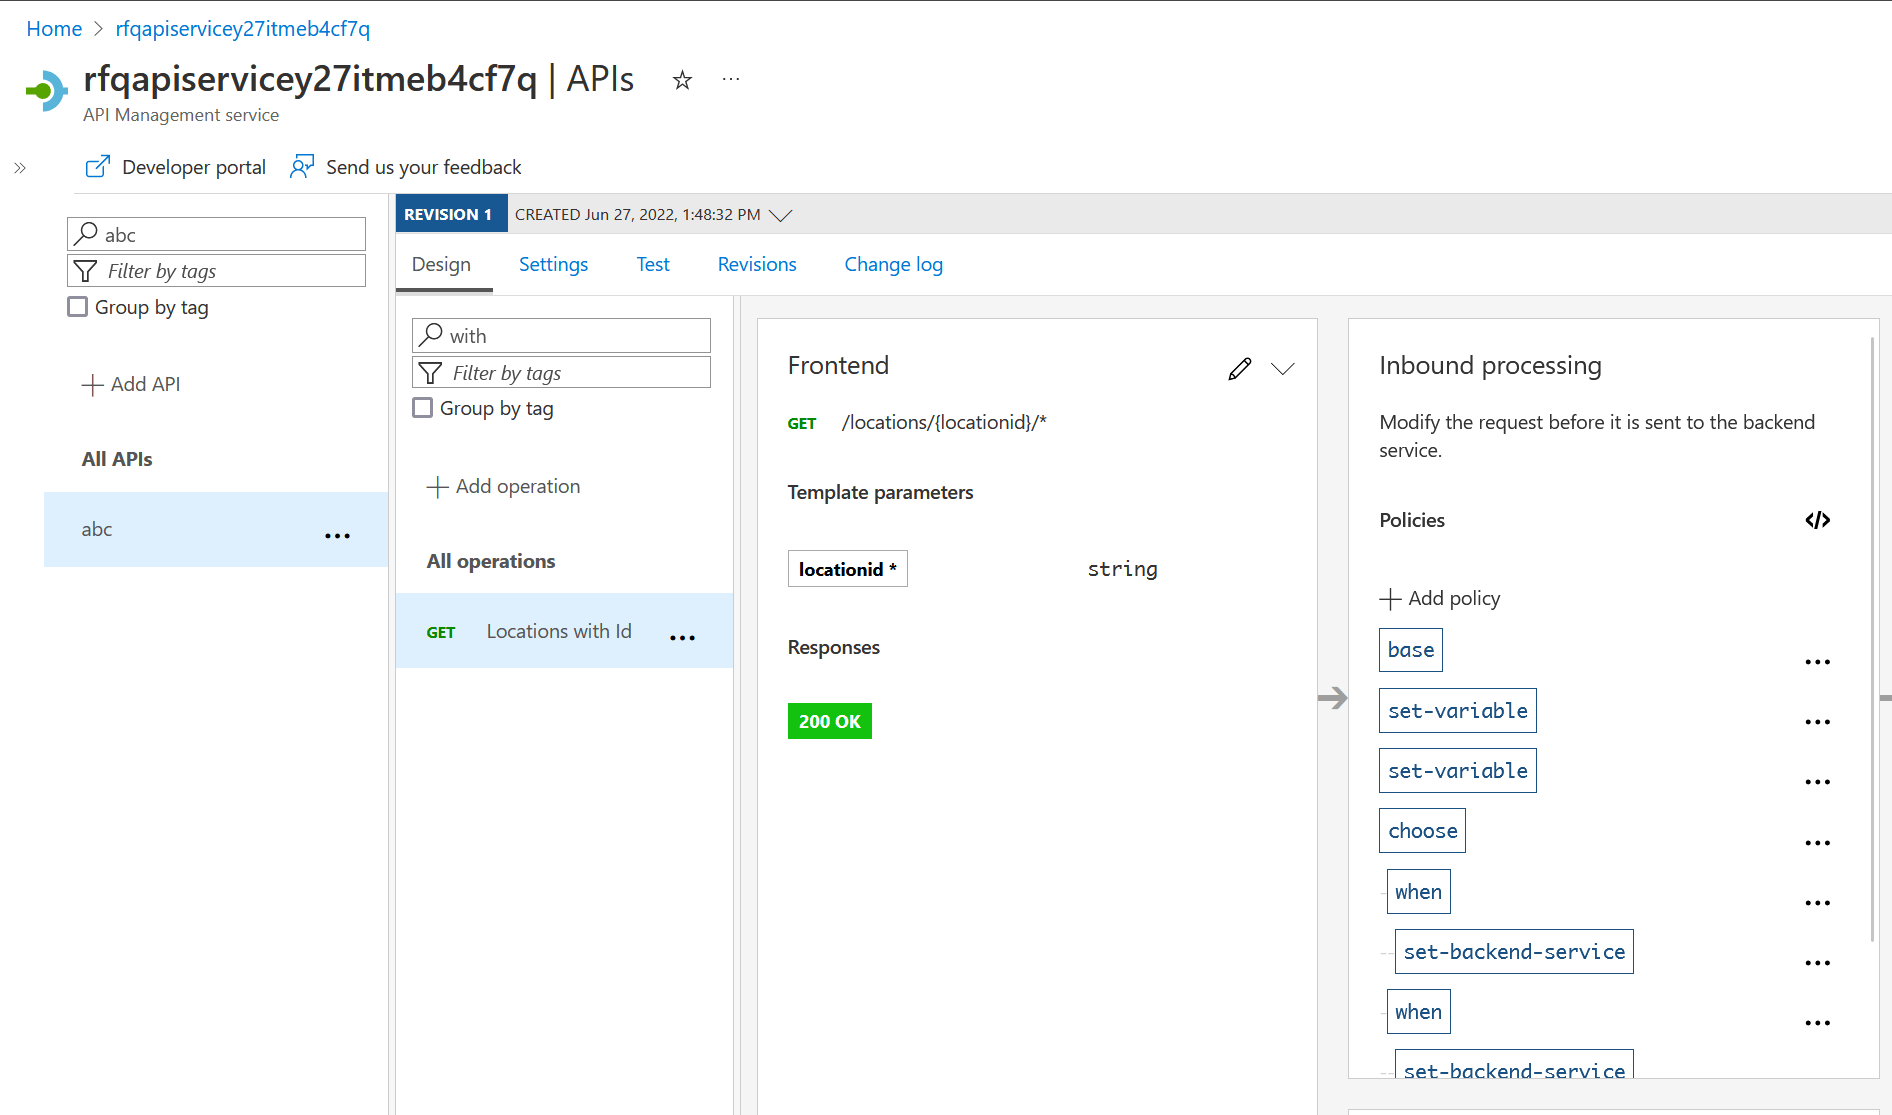Open ellipsis menu for set-backend-service policy
Viewport: 1892px width, 1115px height.
pyautogui.click(x=1818, y=962)
